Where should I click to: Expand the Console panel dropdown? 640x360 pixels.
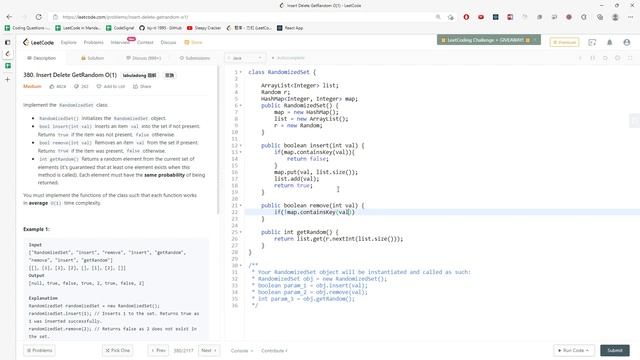242,351
